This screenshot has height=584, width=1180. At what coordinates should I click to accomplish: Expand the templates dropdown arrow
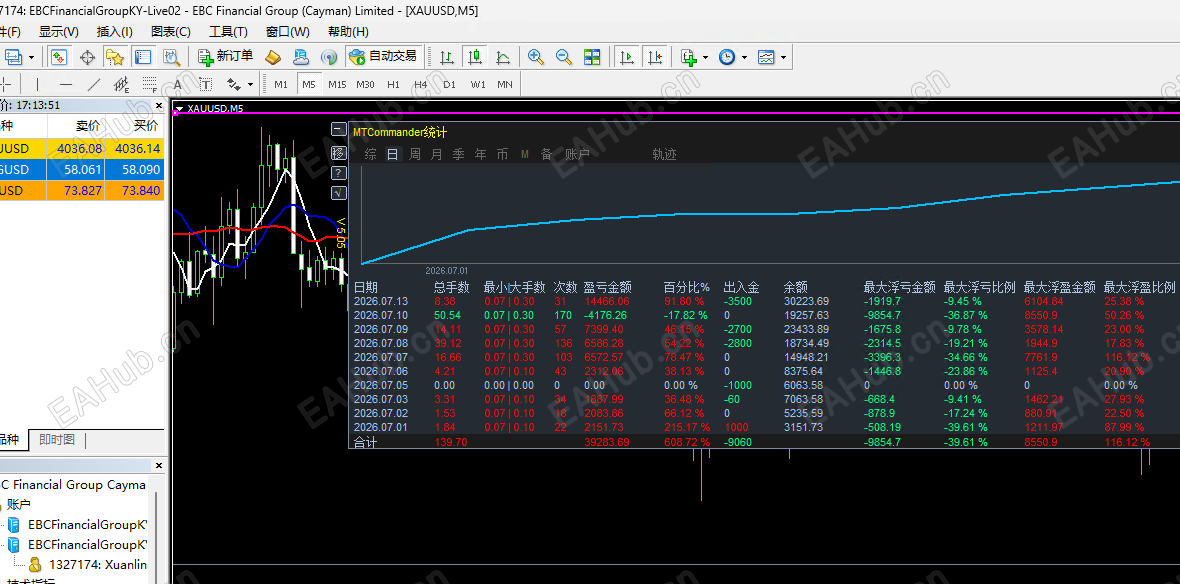coord(783,57)
